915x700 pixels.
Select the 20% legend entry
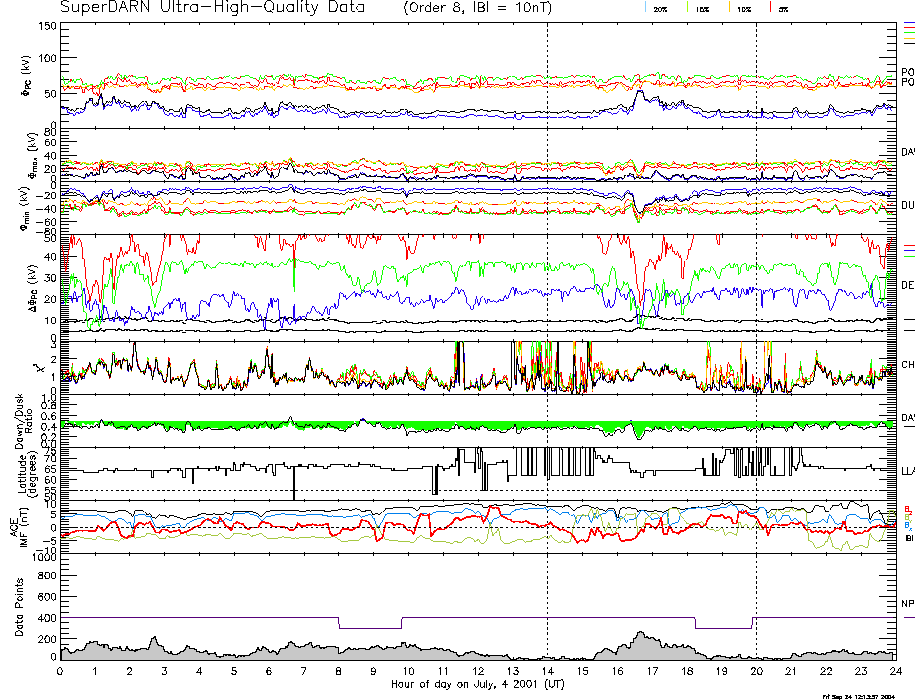tap(660, 8)
